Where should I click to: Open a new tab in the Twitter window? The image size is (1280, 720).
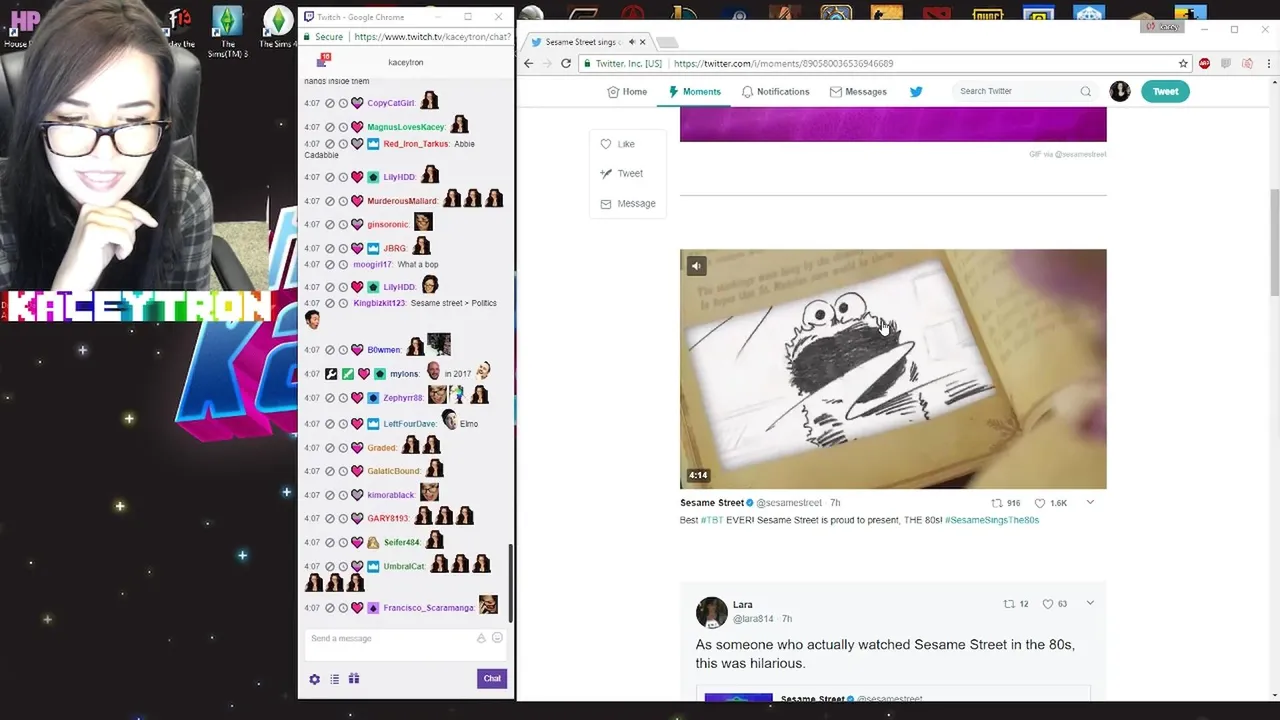pos(667,42)
